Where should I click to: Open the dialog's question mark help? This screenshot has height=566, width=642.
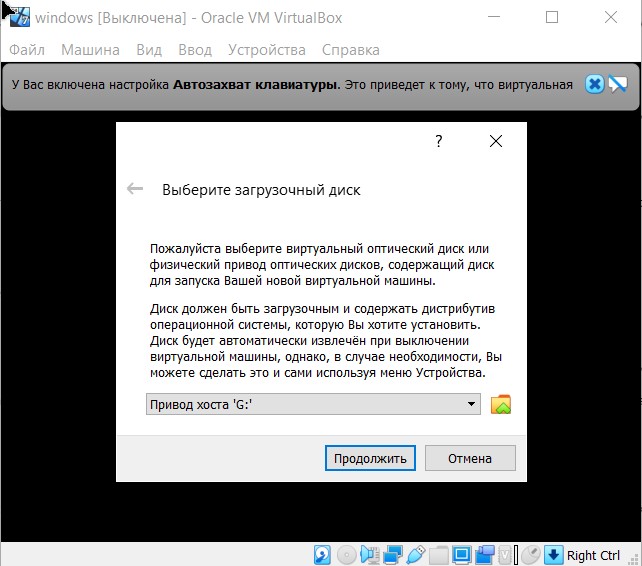[439, 141]
